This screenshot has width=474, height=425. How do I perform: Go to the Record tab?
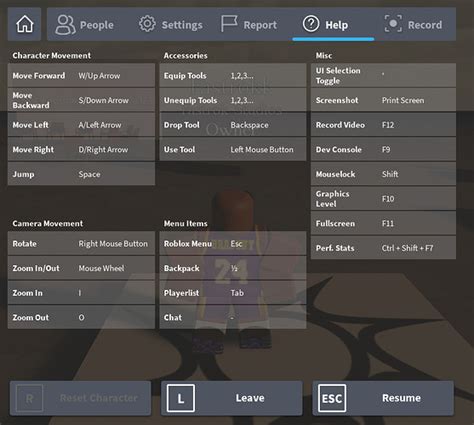[414, 25]
